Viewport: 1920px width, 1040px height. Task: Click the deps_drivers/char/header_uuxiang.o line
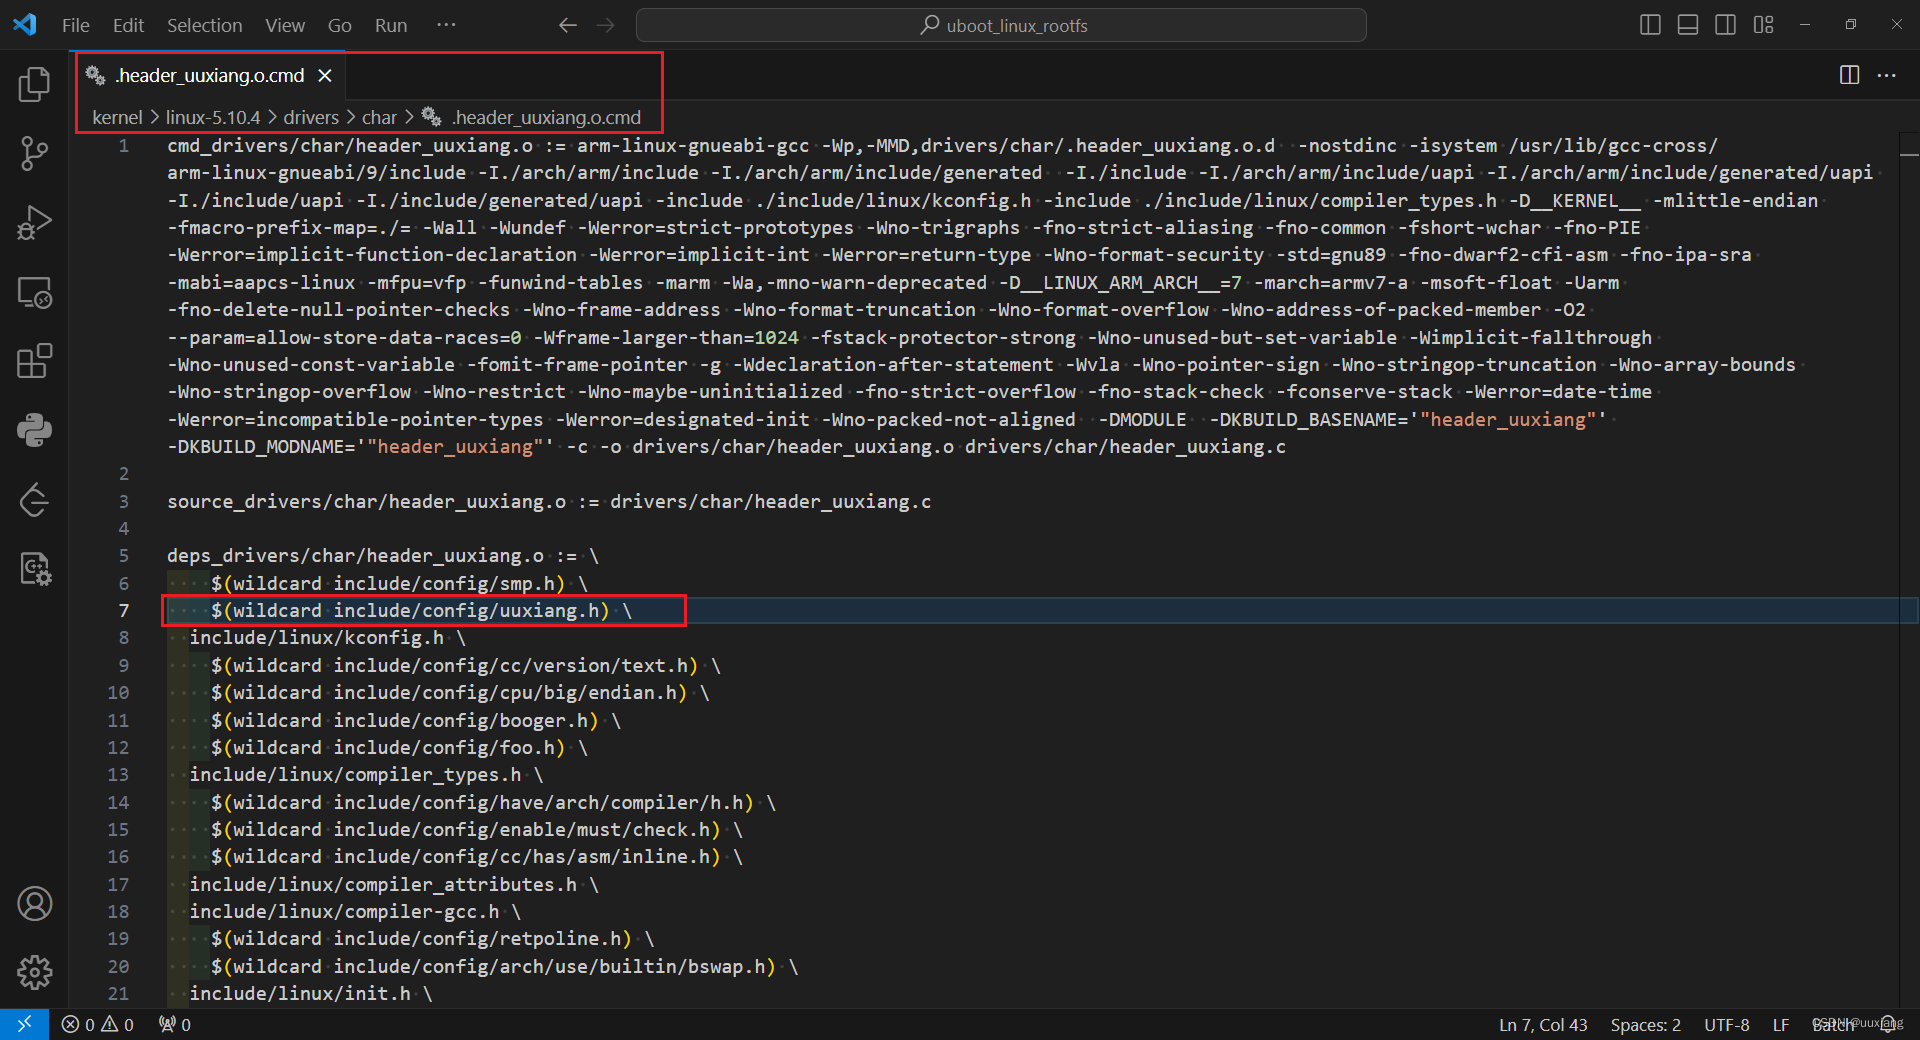pos(383,555)
